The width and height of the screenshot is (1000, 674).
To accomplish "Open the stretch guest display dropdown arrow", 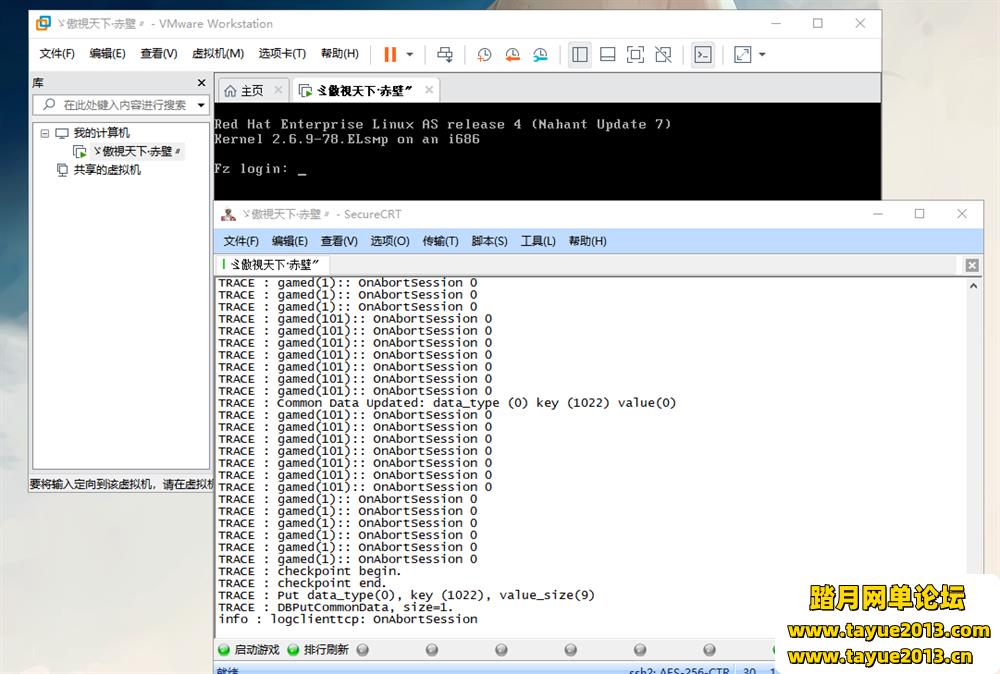I will pyautogui.click(x=762, y=54).
